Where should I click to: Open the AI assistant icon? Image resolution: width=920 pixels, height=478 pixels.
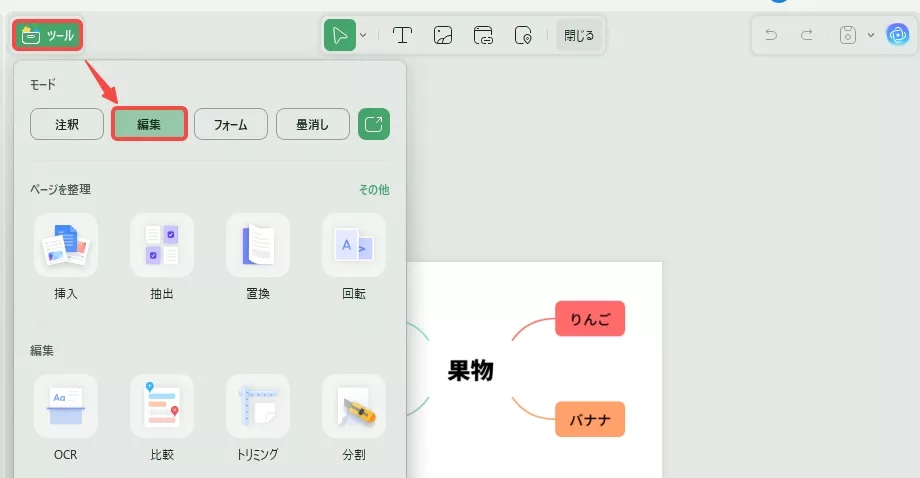click(x=898, y=35)
